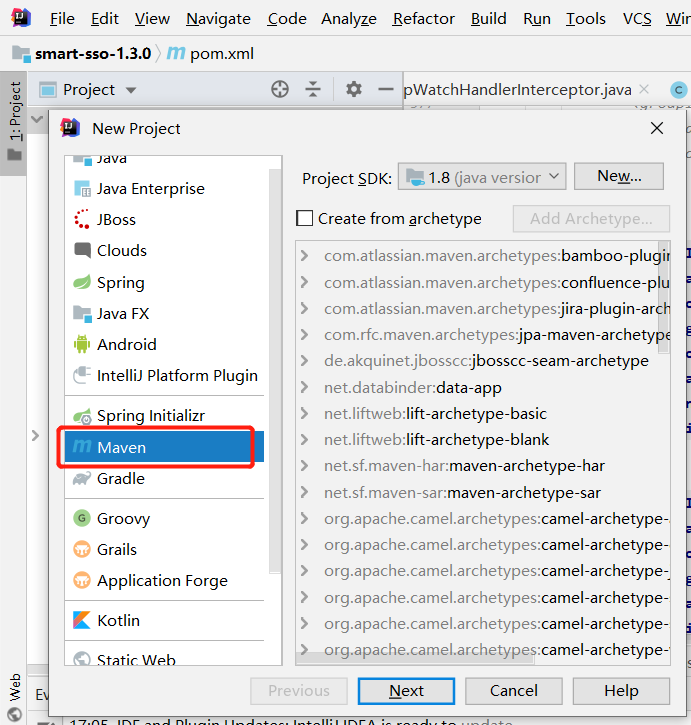
Task: Click the Help button
Action: 621,691
